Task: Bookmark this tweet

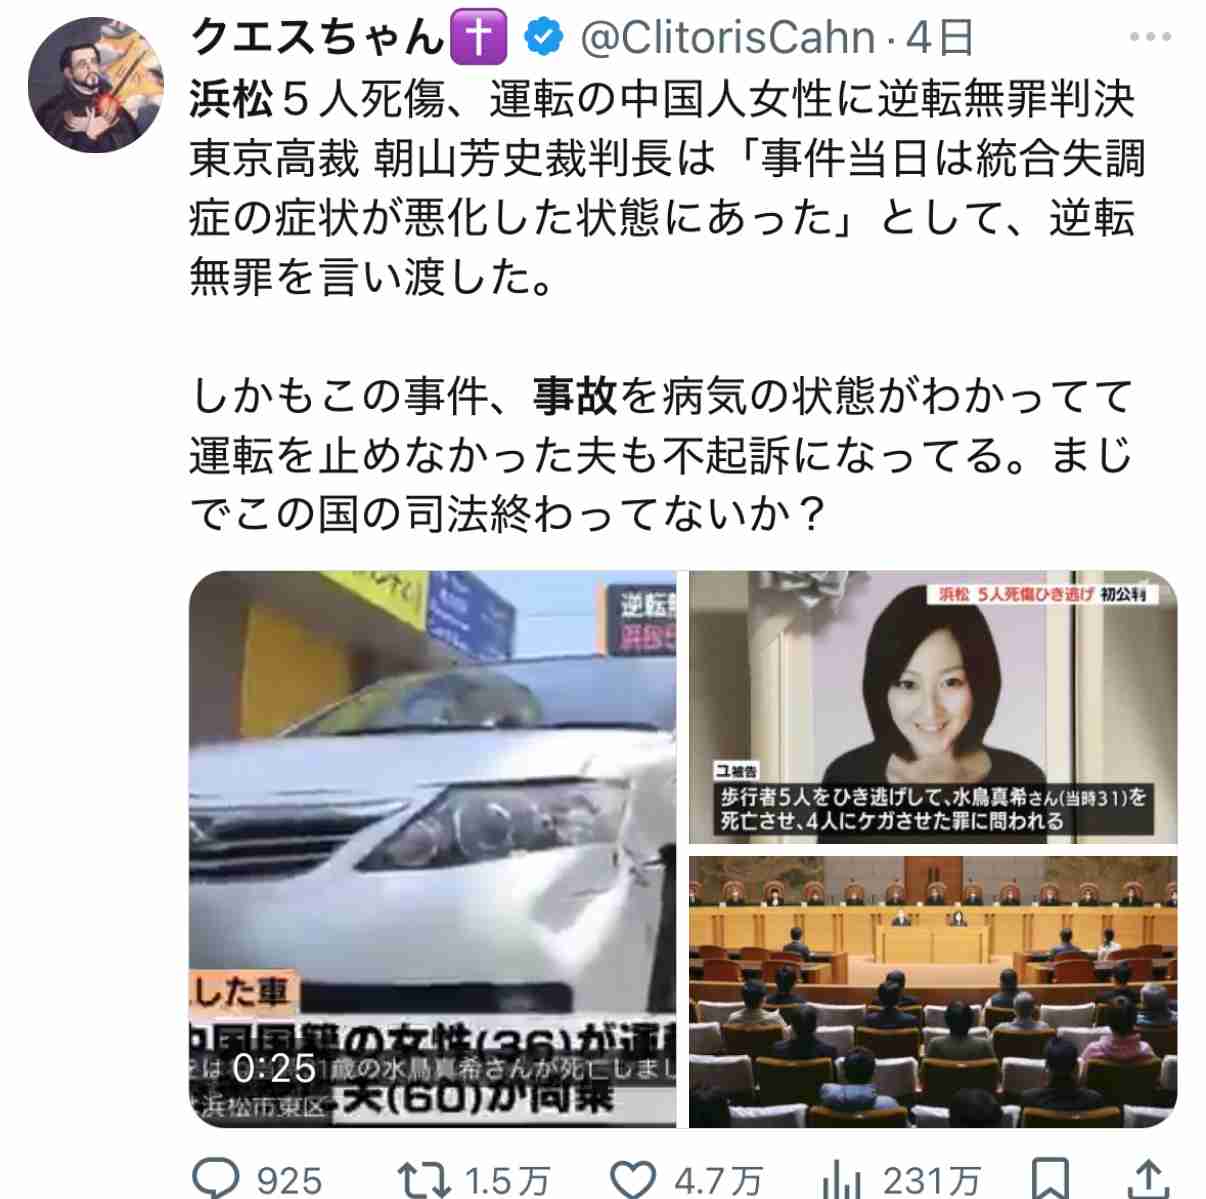Action: [1050, 1179]
